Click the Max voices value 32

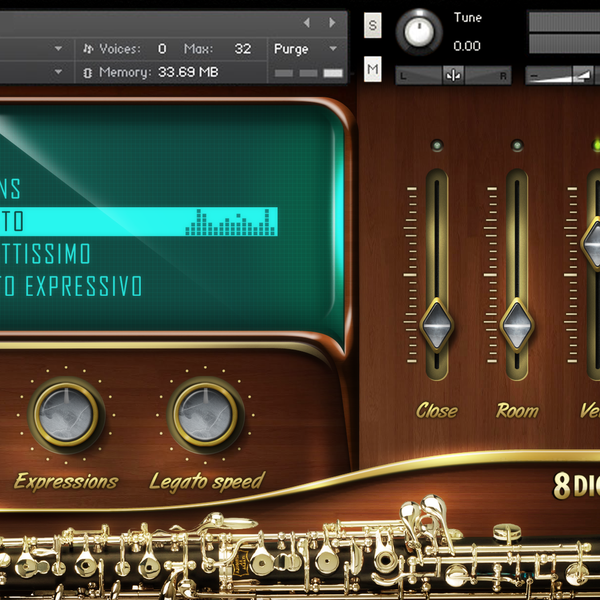(x=243, y=48)
